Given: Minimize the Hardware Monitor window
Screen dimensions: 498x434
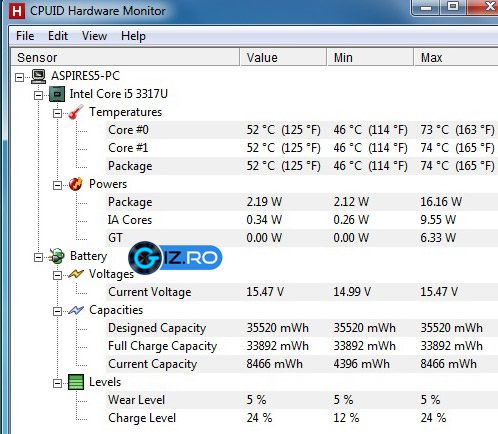Looking at the screenshot, I should click(426, 7).
